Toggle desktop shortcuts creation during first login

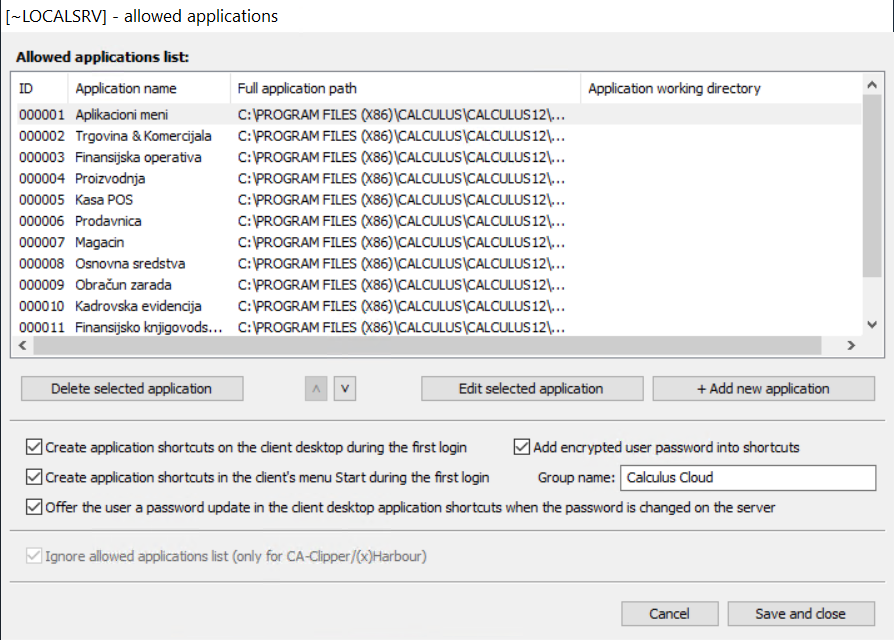(x=35, y=448)
